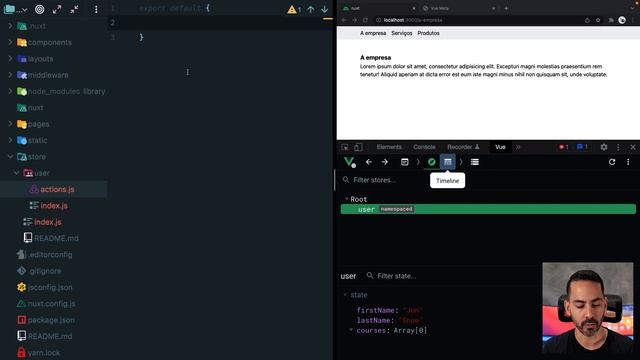Expand the layouts folder
The width and height of the screenshot is (640, 360).
click(10, 58)
